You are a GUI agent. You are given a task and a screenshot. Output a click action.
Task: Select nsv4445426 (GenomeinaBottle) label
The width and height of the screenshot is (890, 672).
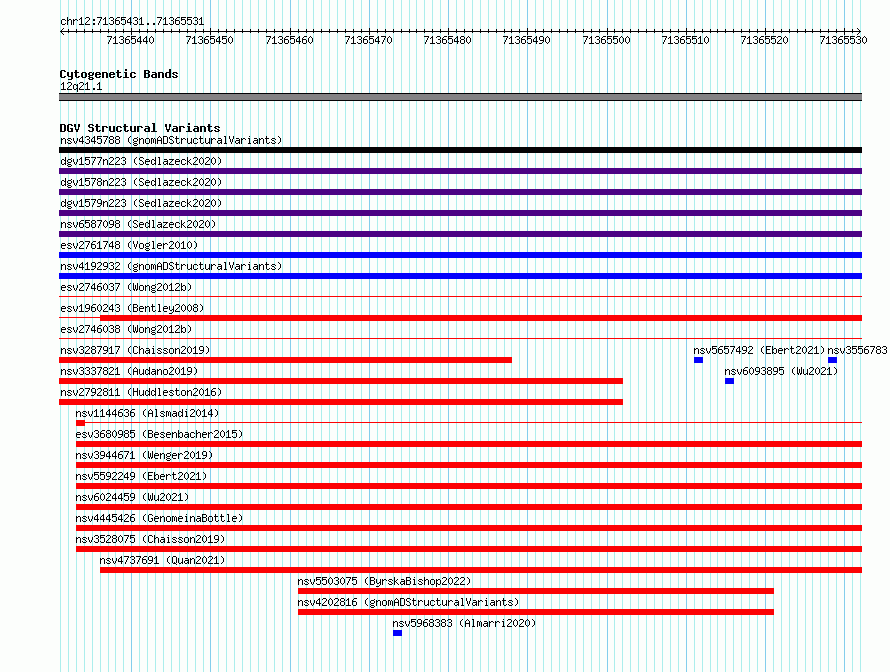pos(159,518)
